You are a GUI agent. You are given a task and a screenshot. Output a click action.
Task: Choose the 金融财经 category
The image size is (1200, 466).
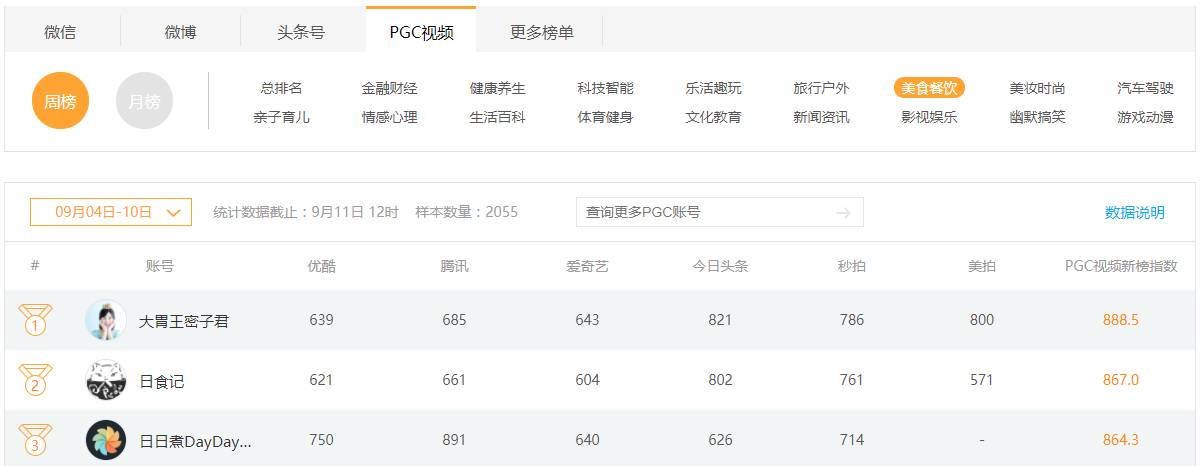click(x=389, y=88)
